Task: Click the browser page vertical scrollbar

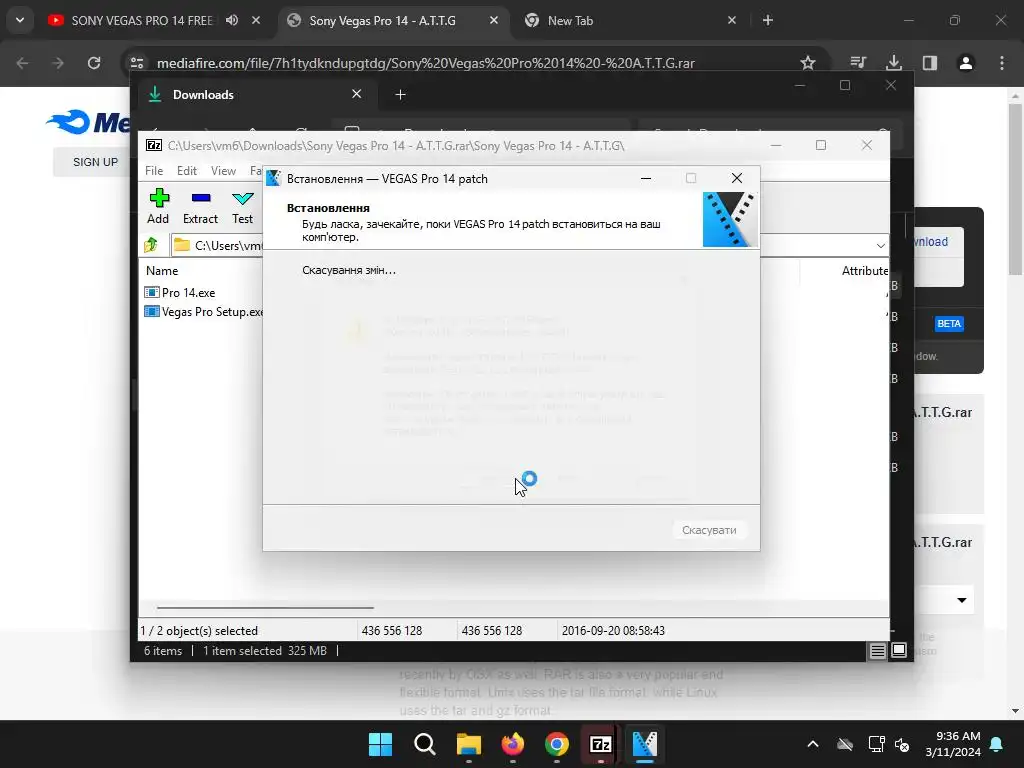Action: (1015, 189)
